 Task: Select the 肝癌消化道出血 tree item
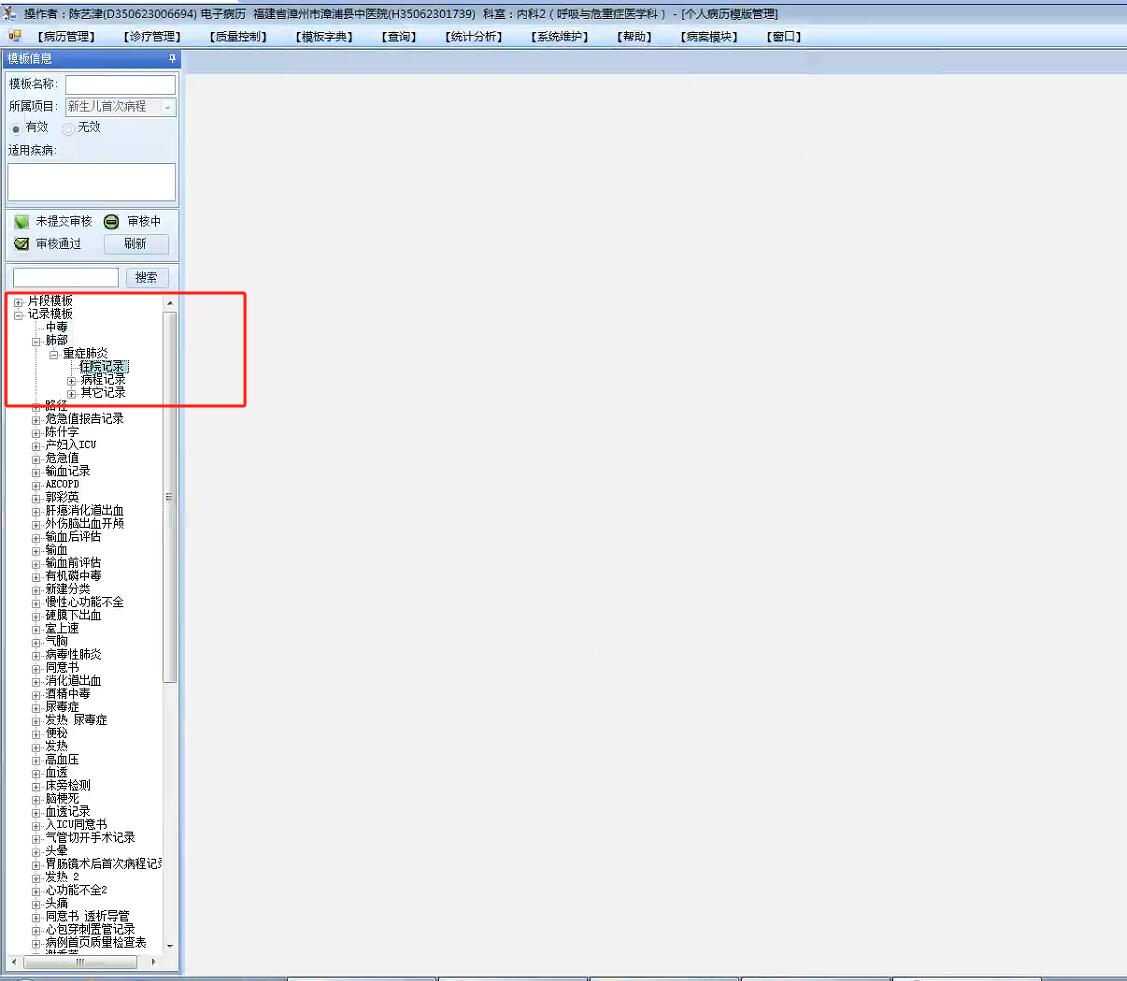click(x=84, y=511)
